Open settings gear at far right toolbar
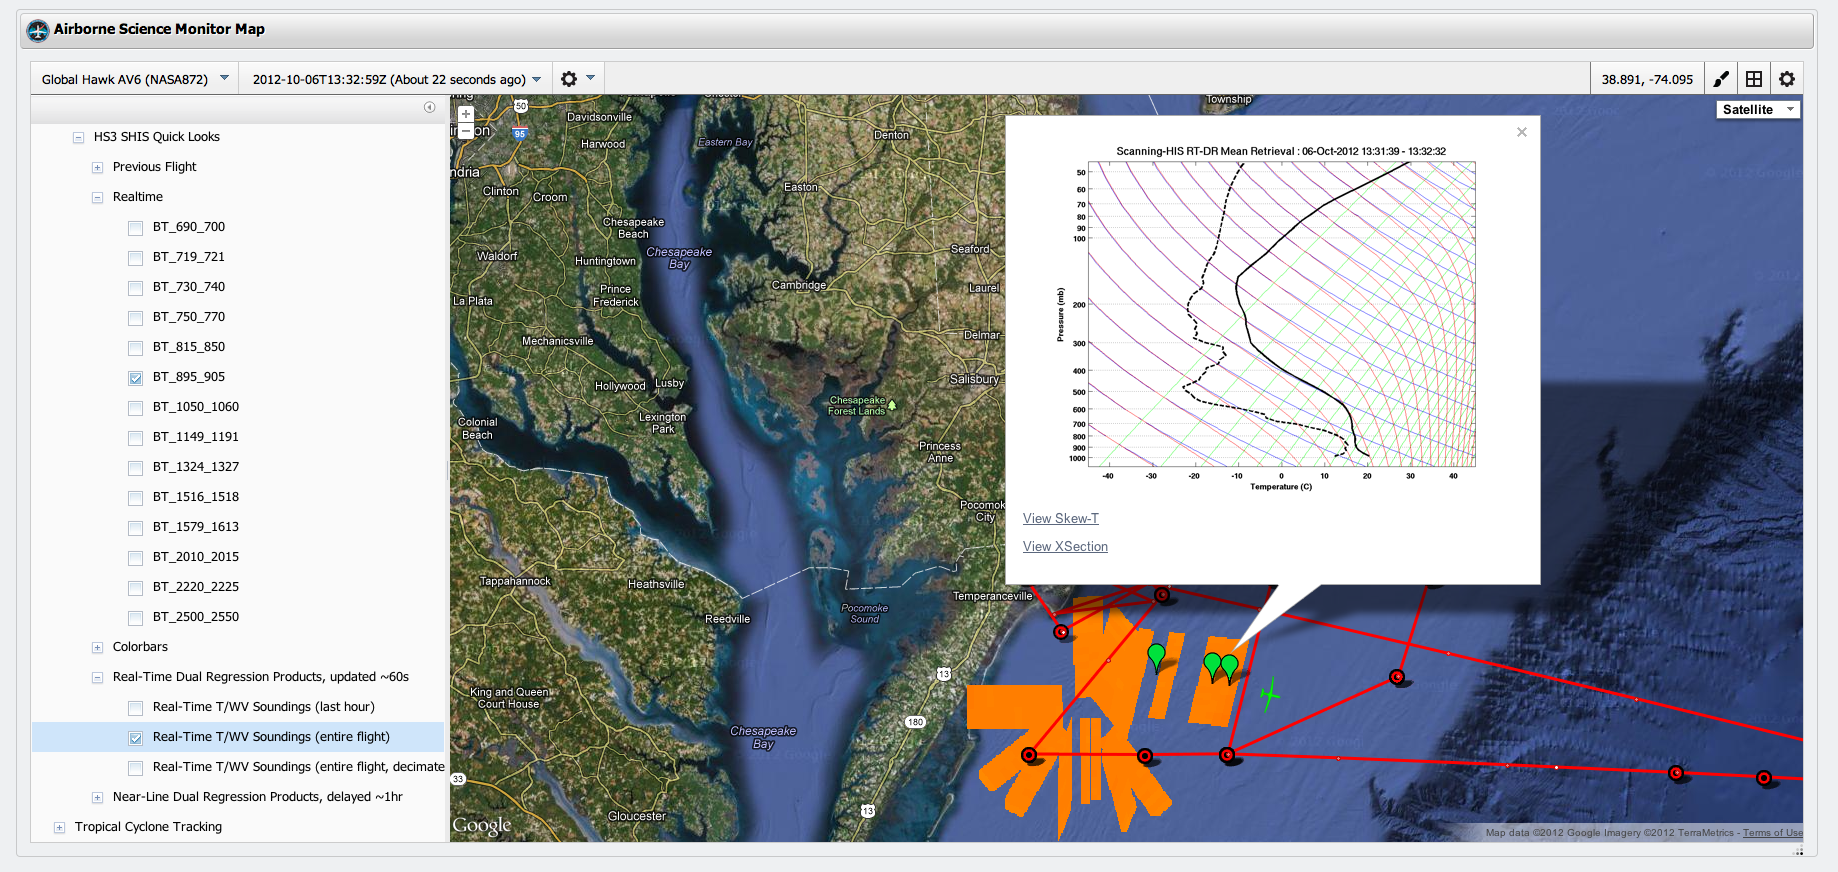Image resolution: width=1838 pixels, height=872 pixels. pyautogui.click(x=1787, y=79)
